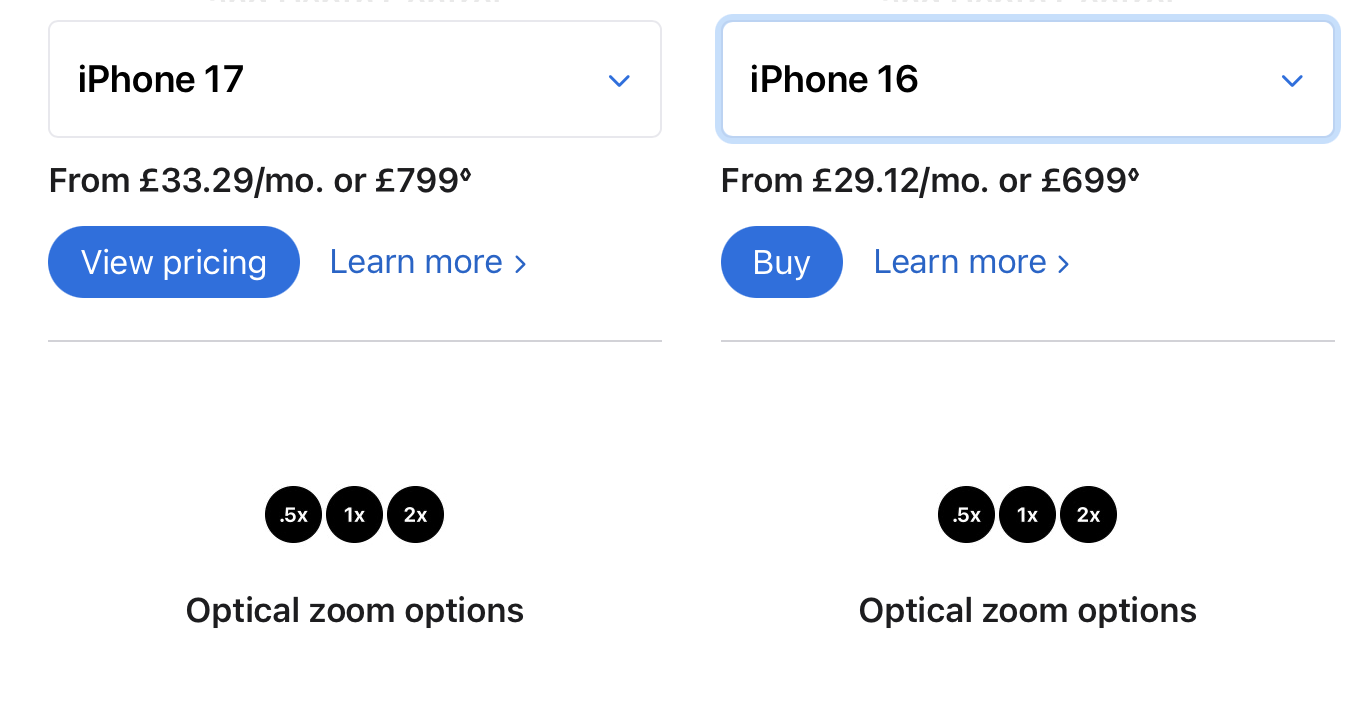Screen dimensions: 1368x708
Task: Click the .5x zoom badge under iPhone 17
Action: pos(293,515)
